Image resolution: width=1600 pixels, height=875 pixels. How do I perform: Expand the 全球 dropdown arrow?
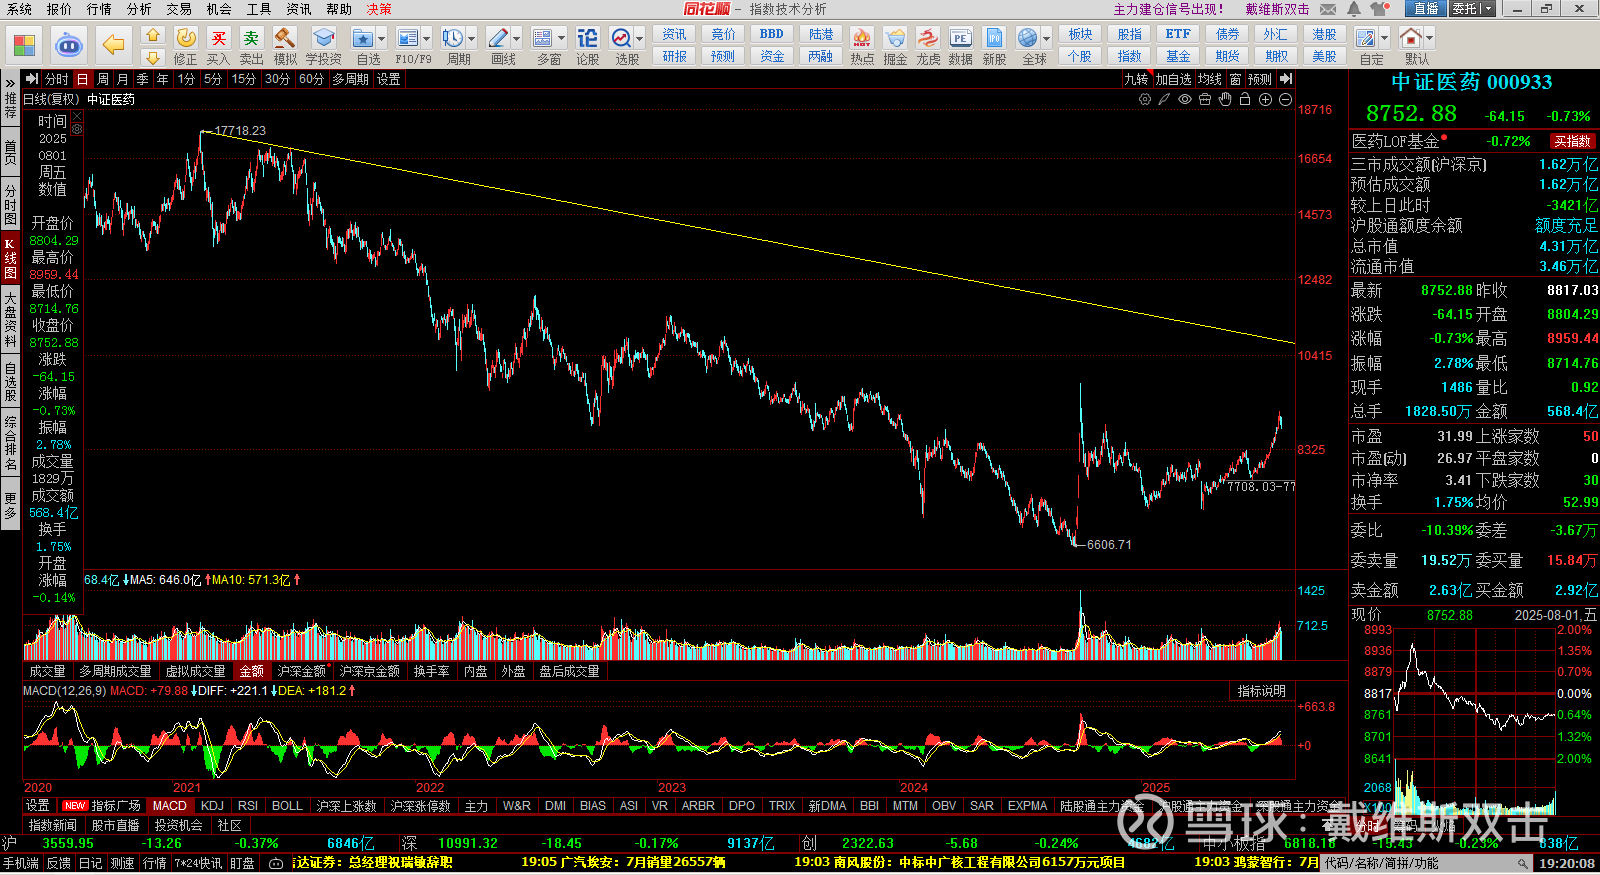click(1047, 39)
